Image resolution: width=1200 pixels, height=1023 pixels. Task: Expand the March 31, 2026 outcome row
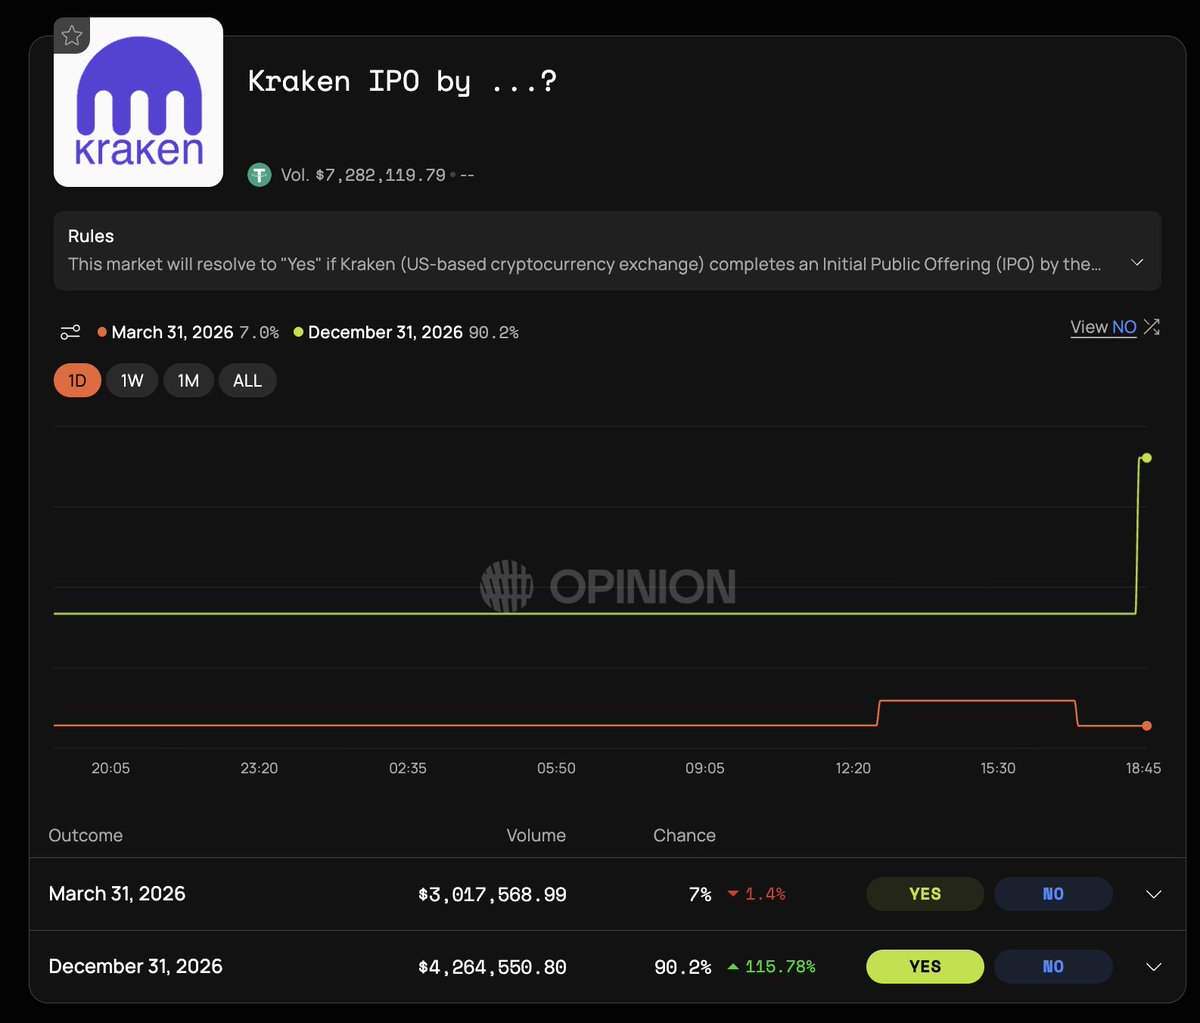point(1154,894)
